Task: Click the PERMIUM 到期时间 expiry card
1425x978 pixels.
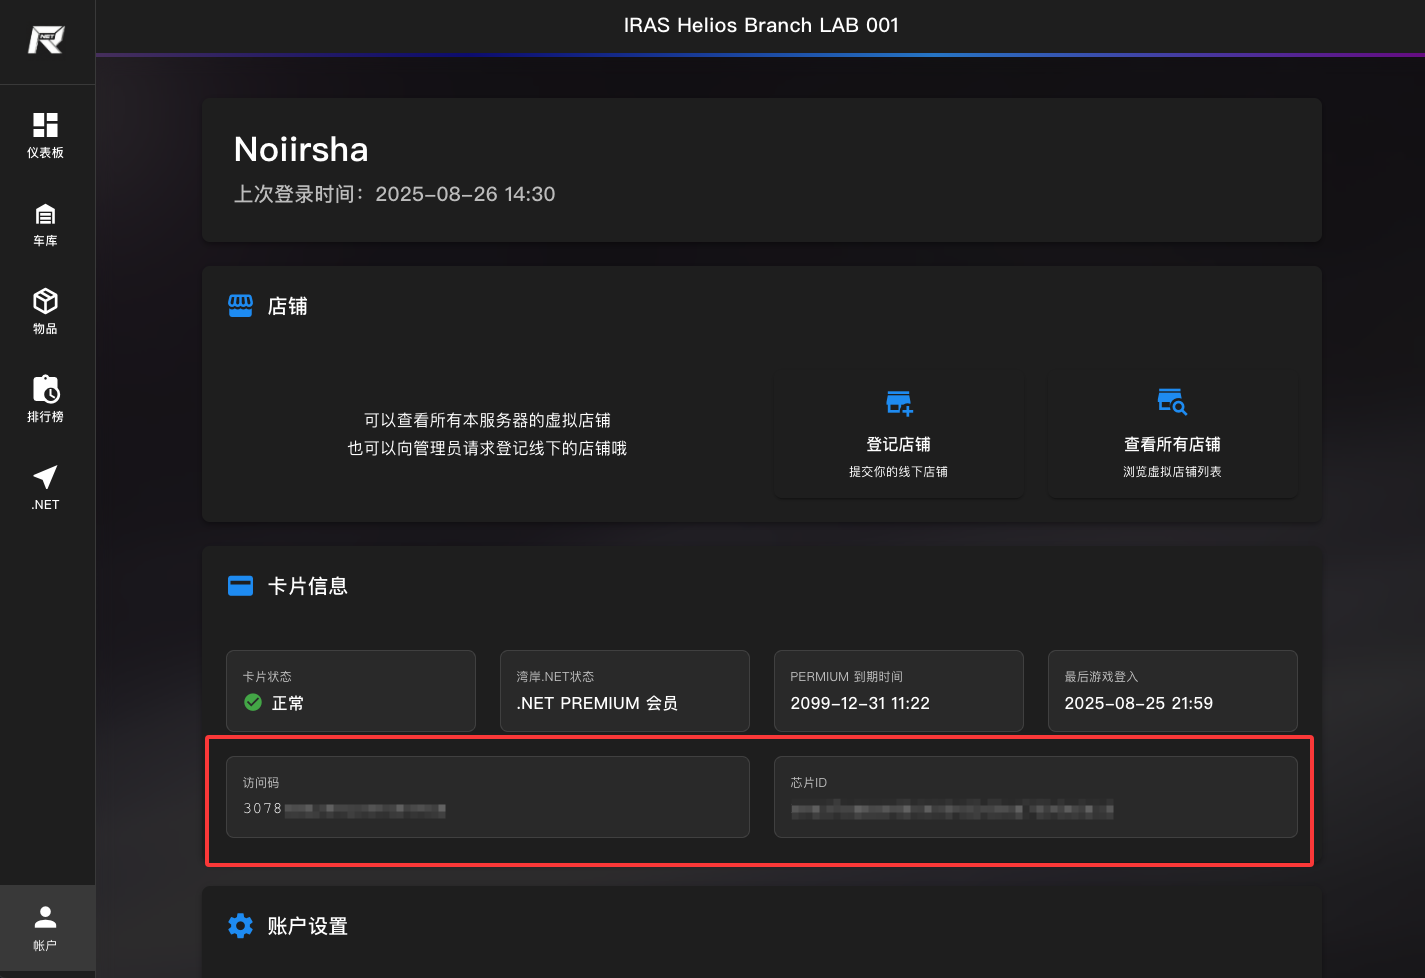Action: tap(898, 691)
